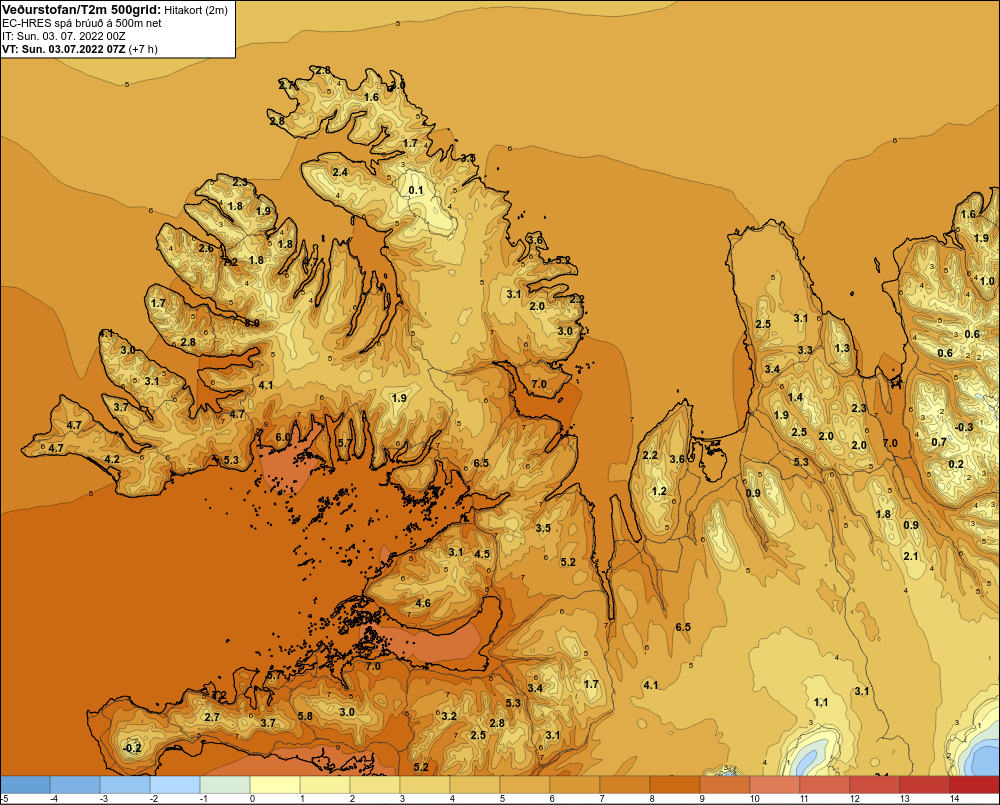Click the legend swatch between 7 and 8
The height and width of the screenshot is (805, 1000).
625,784
